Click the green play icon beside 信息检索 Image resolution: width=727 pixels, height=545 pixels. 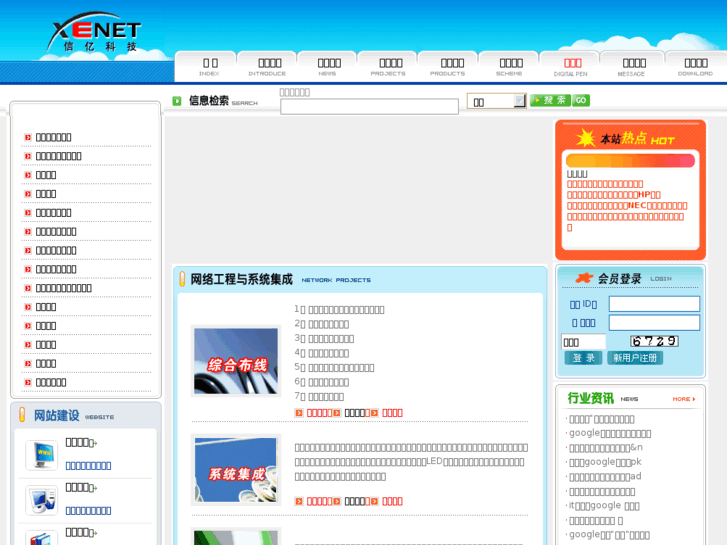click(x=177, y=101)
